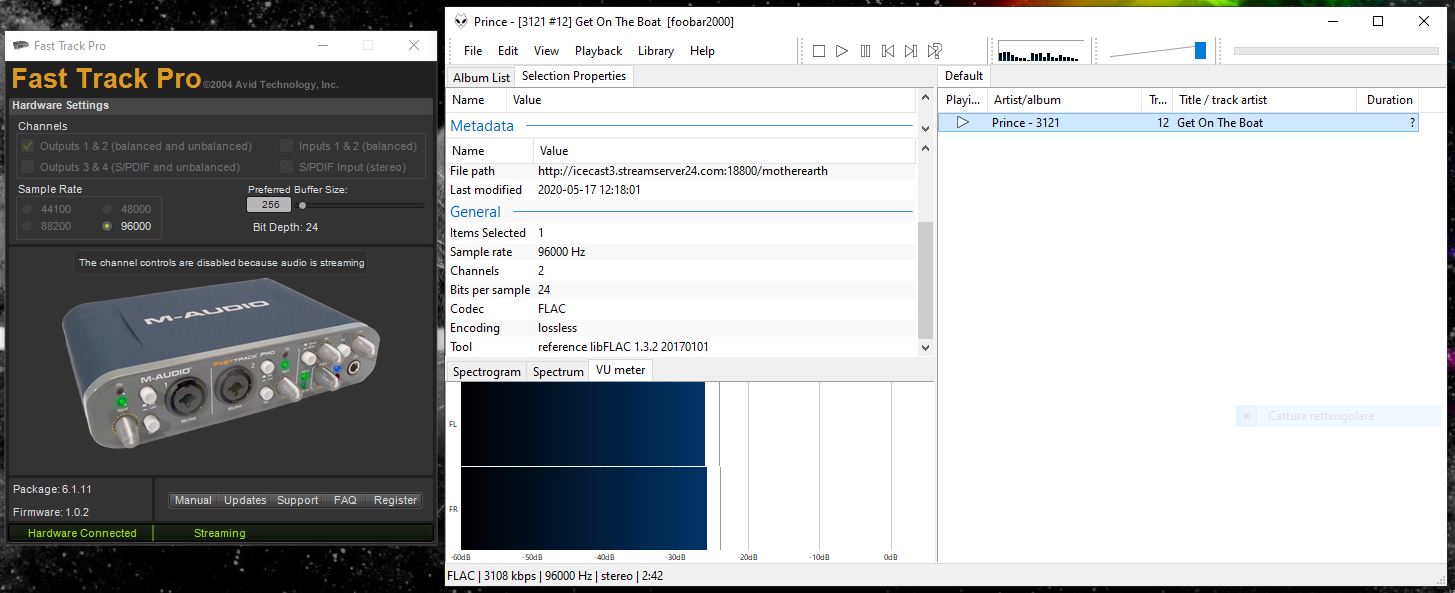Select the 96000 sample rate option
The height and width of the screenshot is (593, 1455).
pyautogui.click(x=108, y=226)
